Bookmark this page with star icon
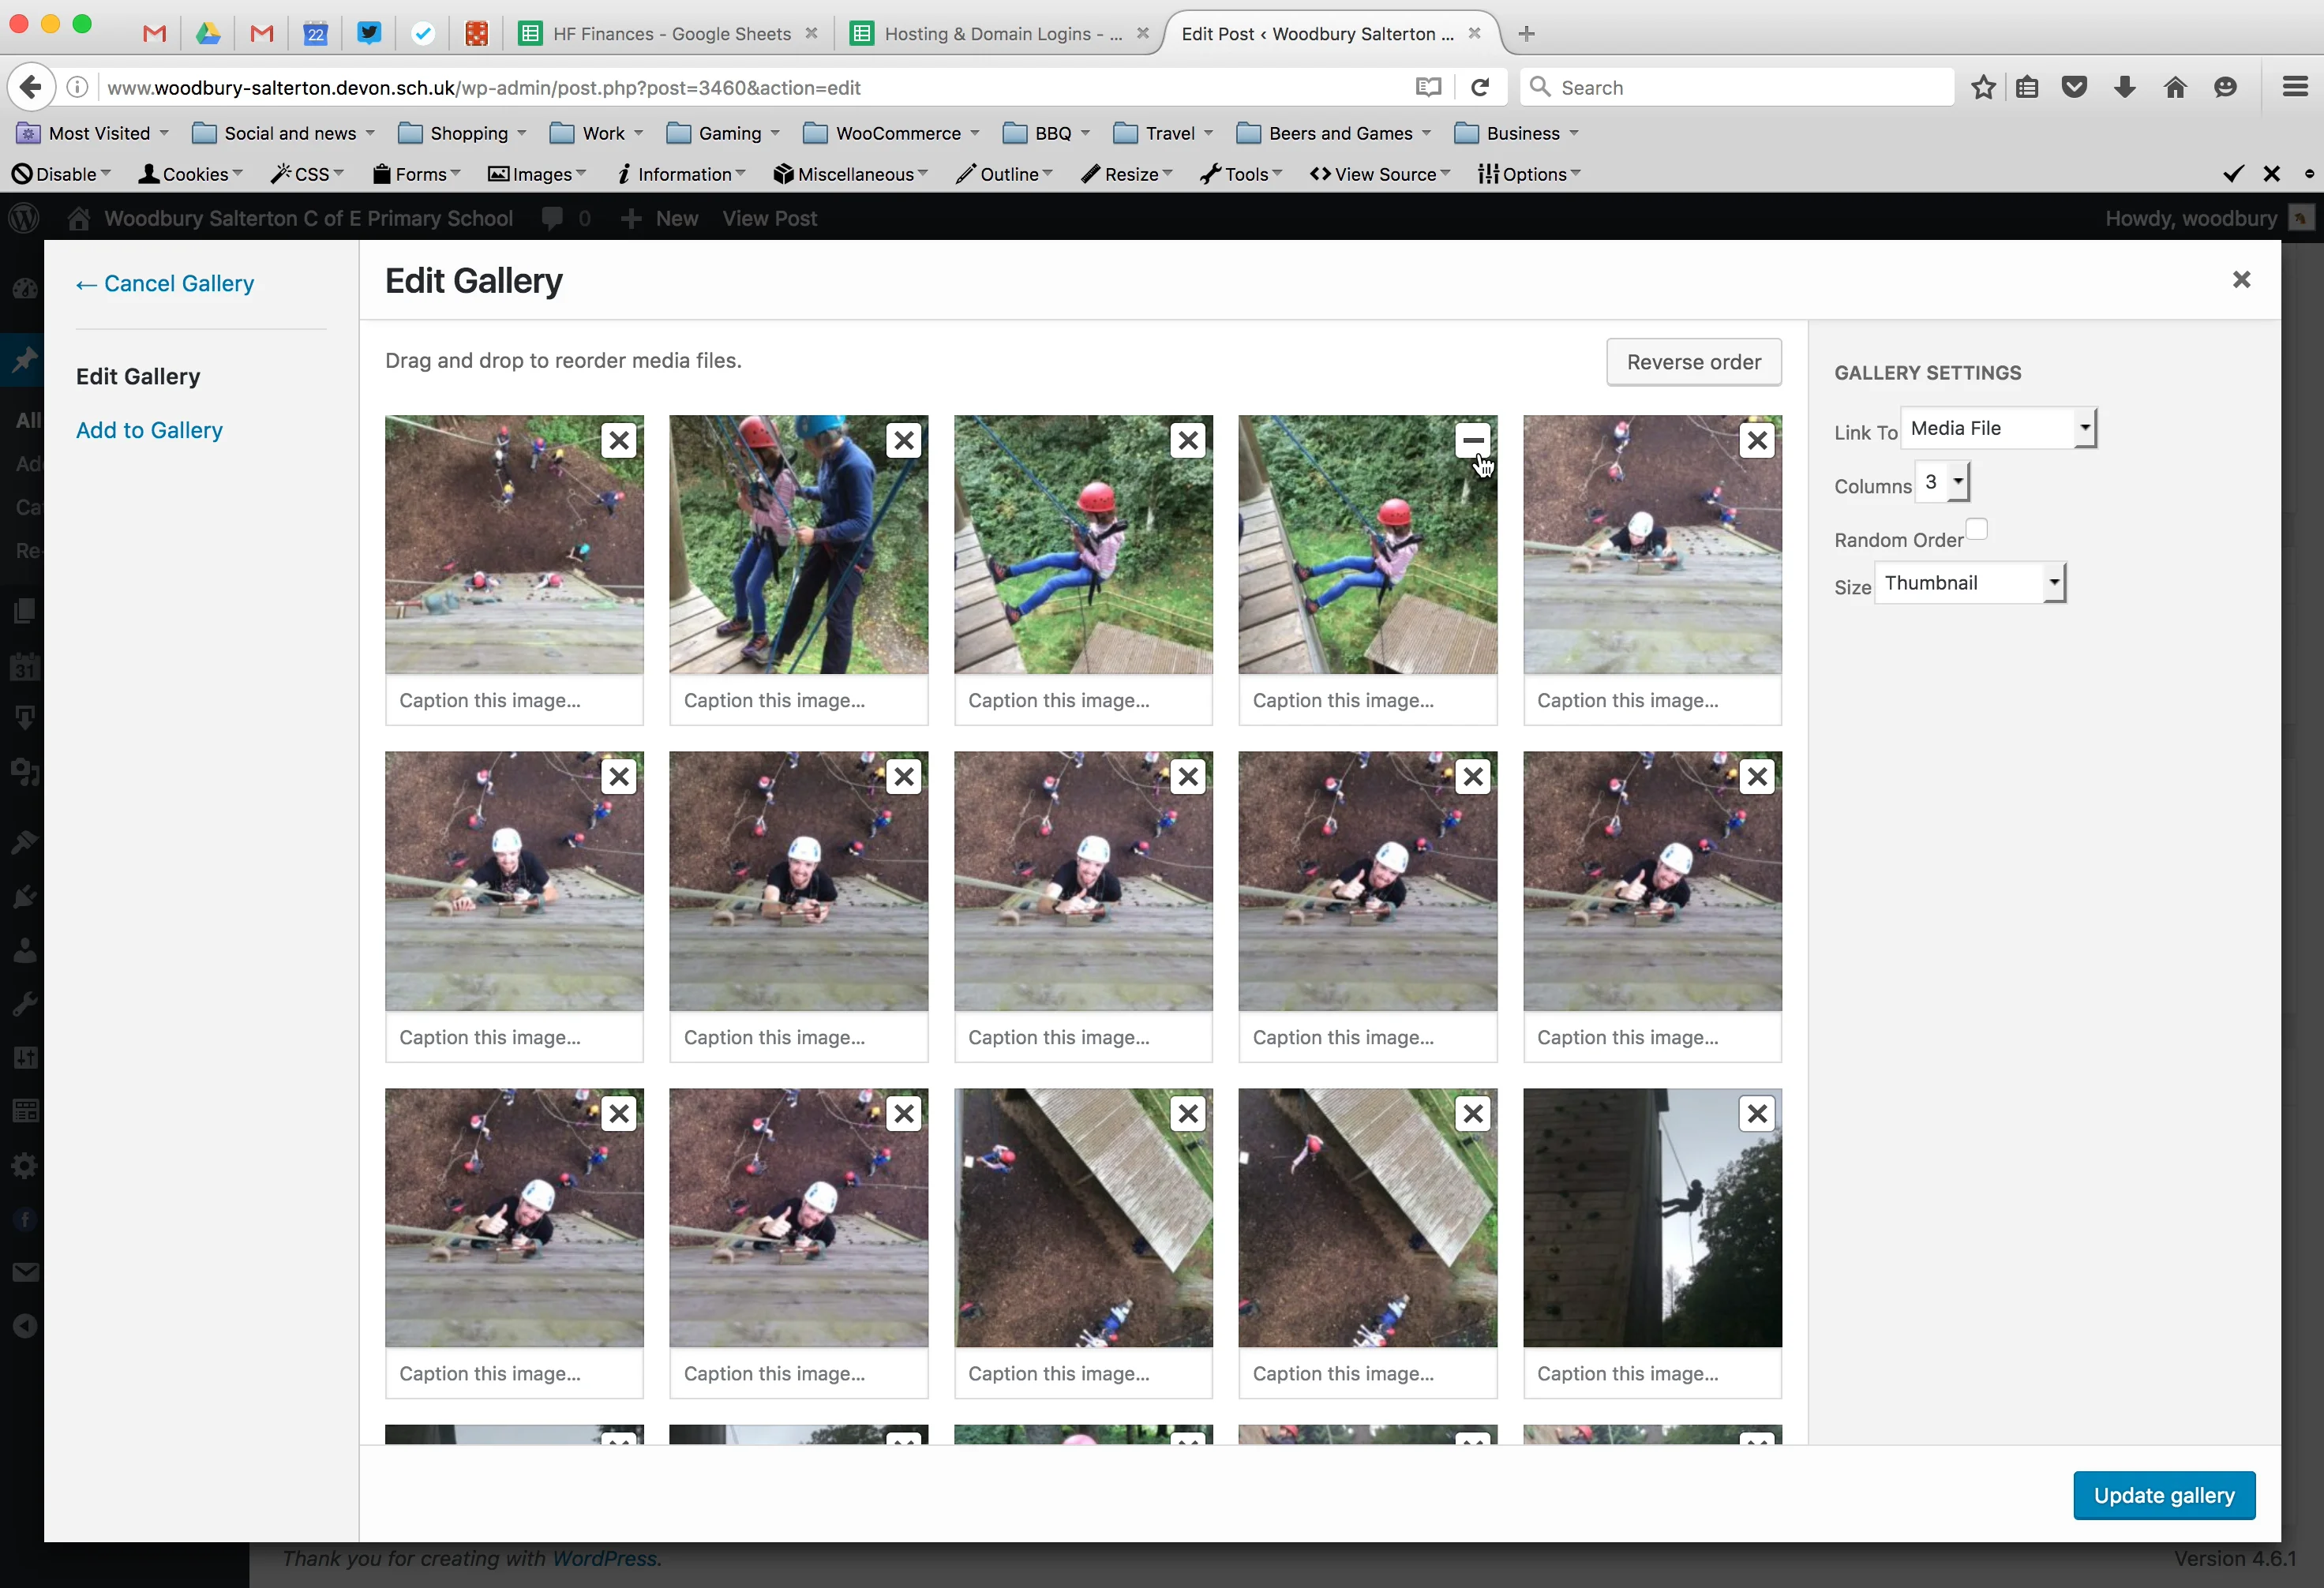The height and width of the screenshot is (1588, 2324). pyautogui.click(x=1984, y=87)
